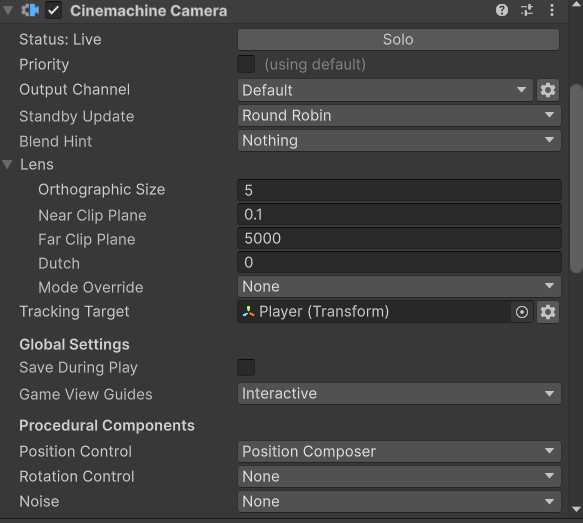
Task: Click the Standby Update label
Action: click(x=77, y=116)
